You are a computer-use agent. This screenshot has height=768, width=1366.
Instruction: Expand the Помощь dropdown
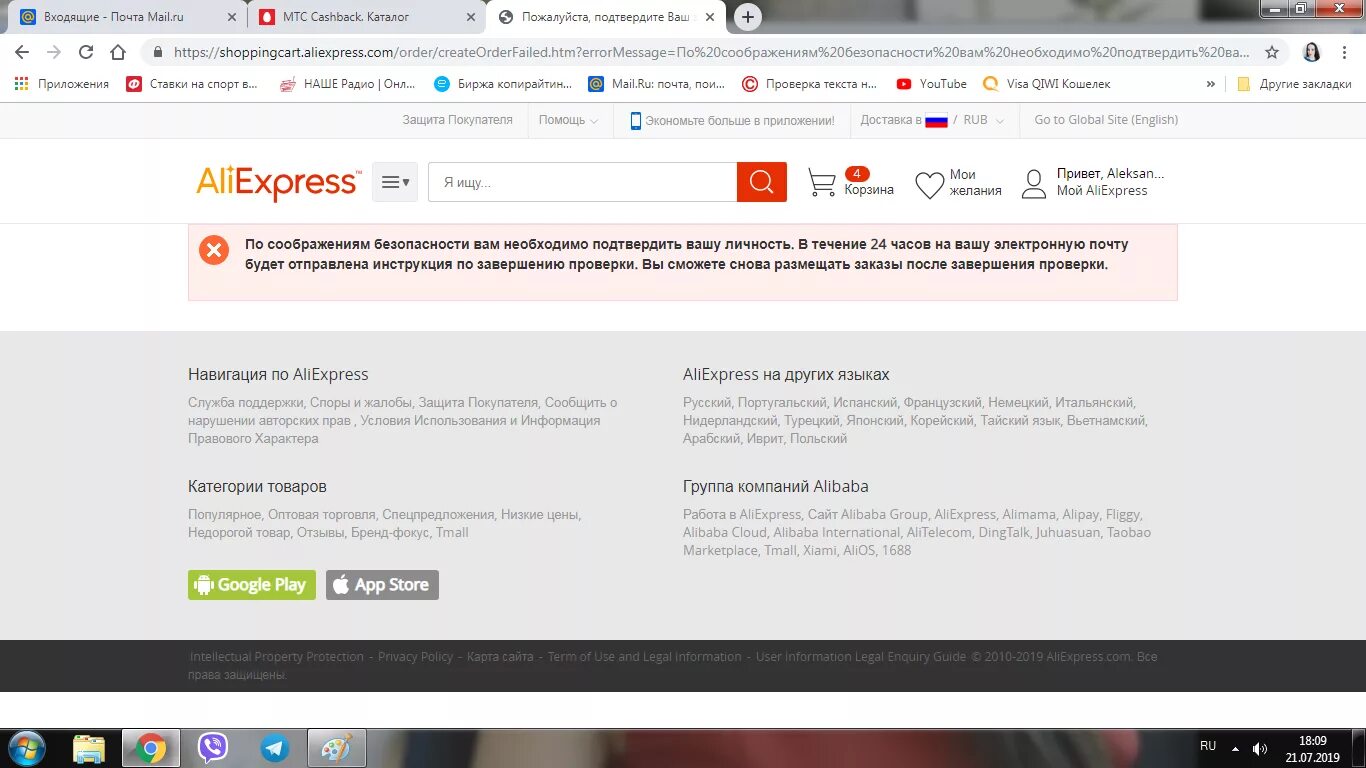click(569, 120)
